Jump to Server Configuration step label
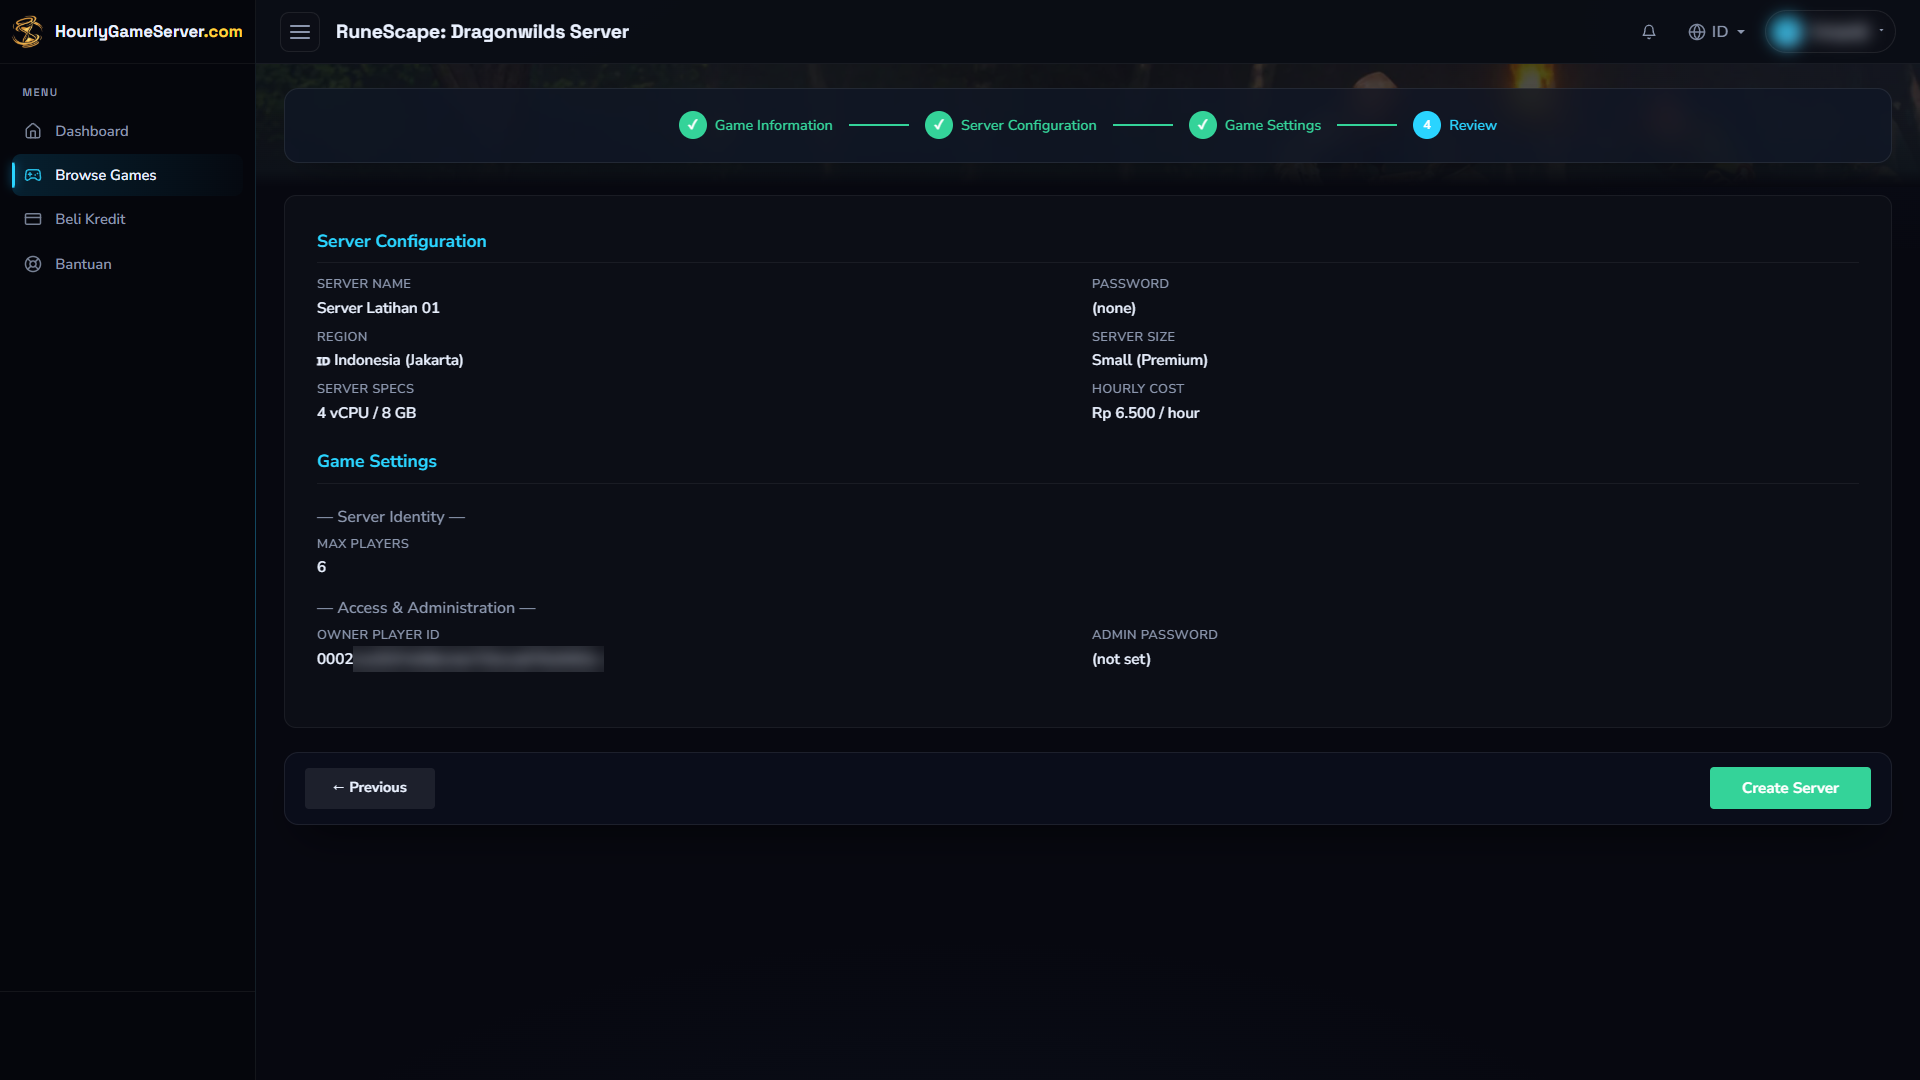 point(1029,125)
